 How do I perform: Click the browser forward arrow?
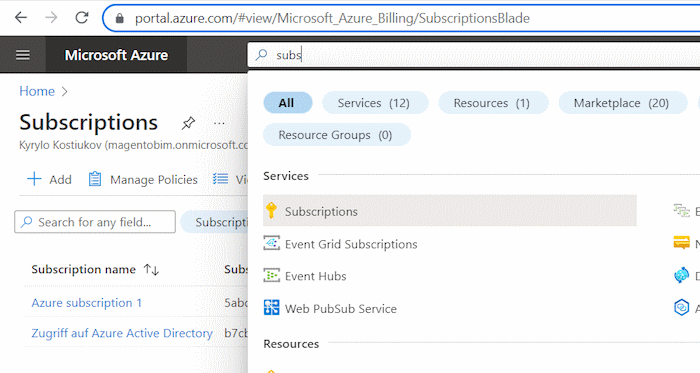coord(51,18)
